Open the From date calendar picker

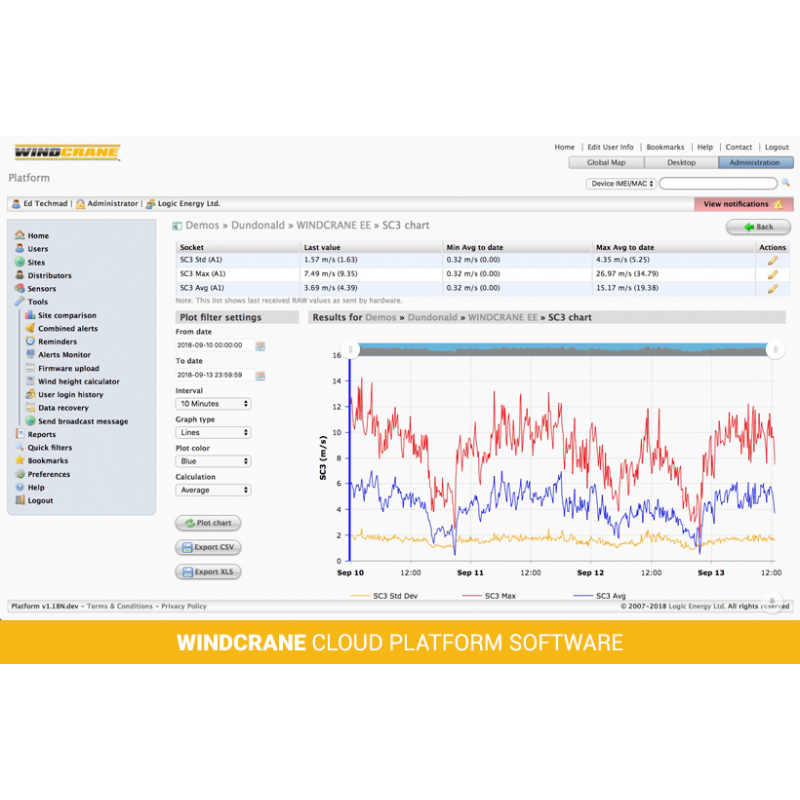point(260,346)
